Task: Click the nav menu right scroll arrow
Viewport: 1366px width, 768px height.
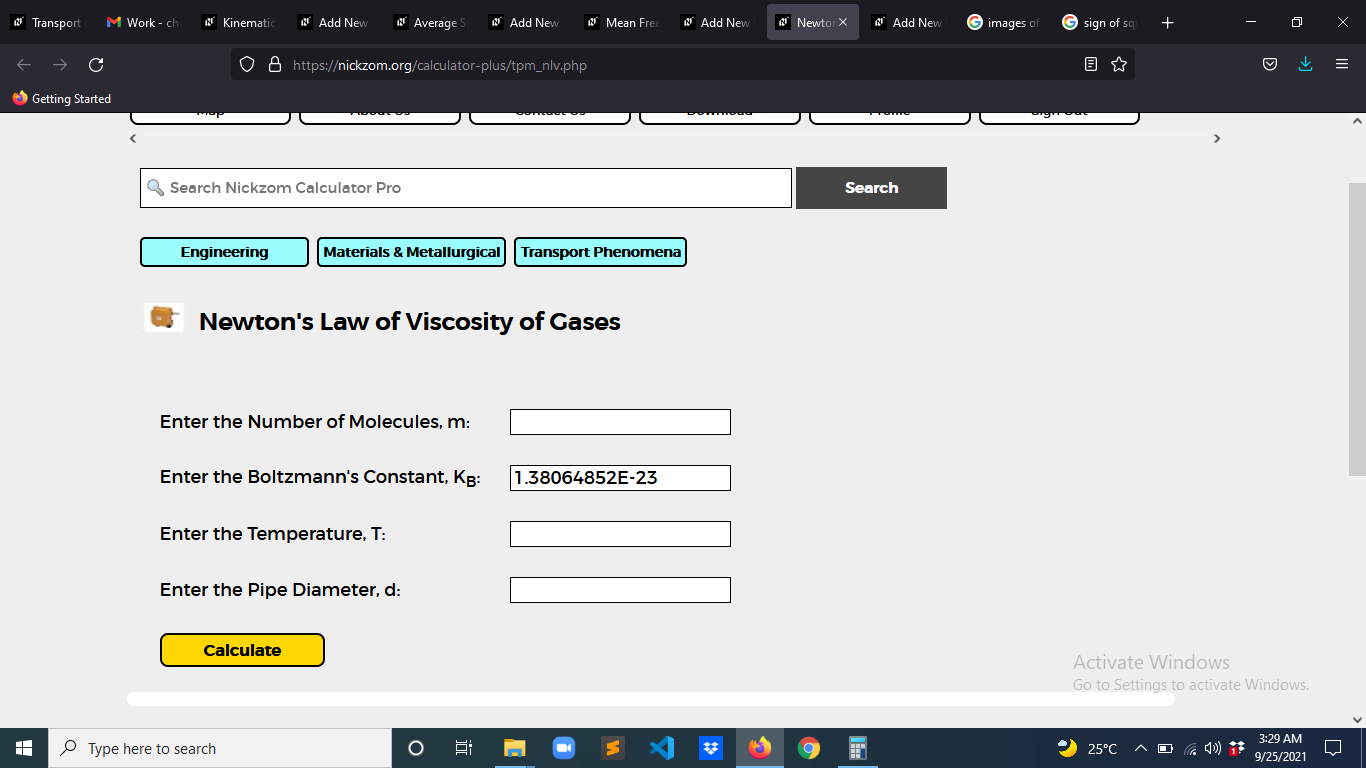Action: tap(1217, 138)
